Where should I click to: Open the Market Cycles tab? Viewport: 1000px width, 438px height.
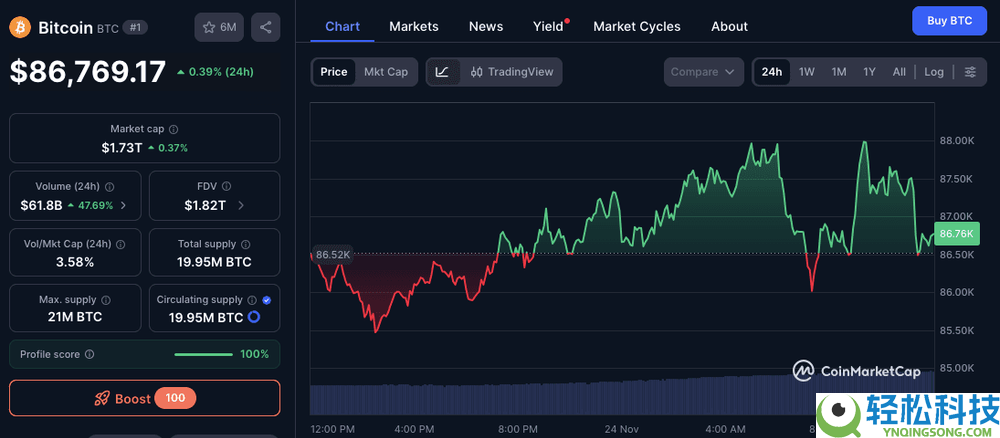636,26
